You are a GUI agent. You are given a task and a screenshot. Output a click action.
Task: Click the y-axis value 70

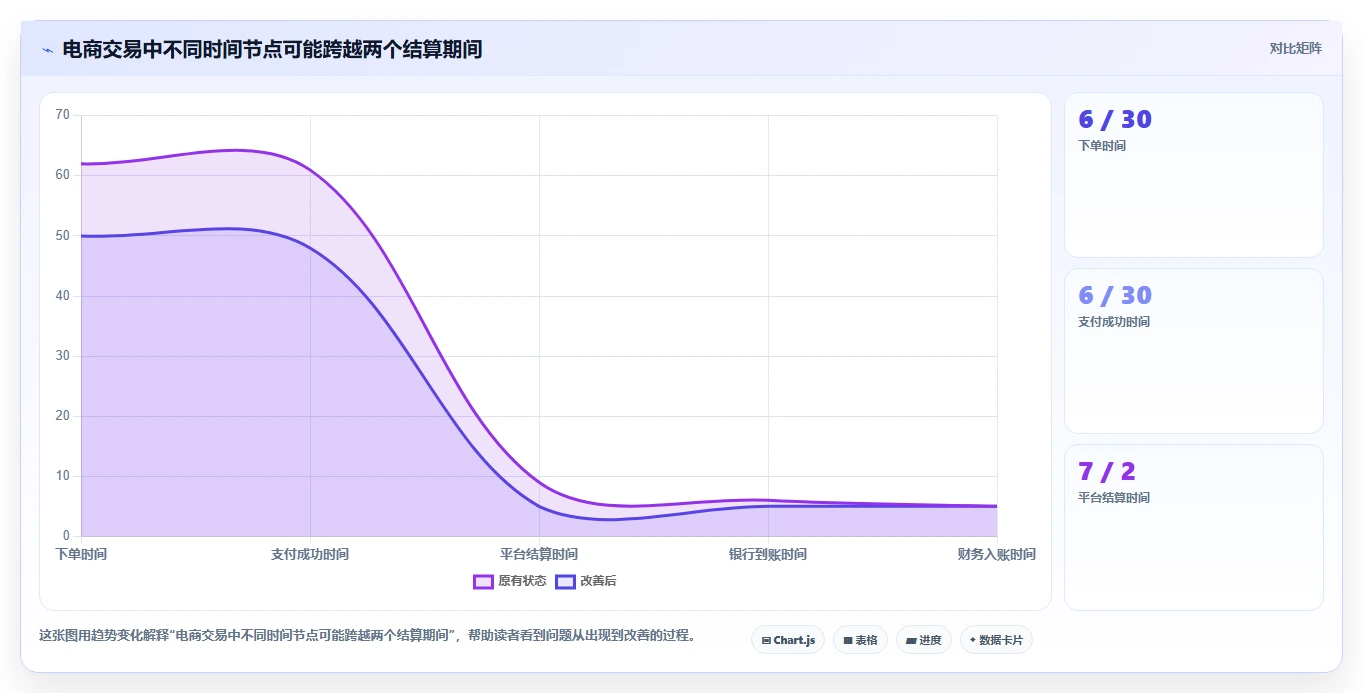coord(63,115)
